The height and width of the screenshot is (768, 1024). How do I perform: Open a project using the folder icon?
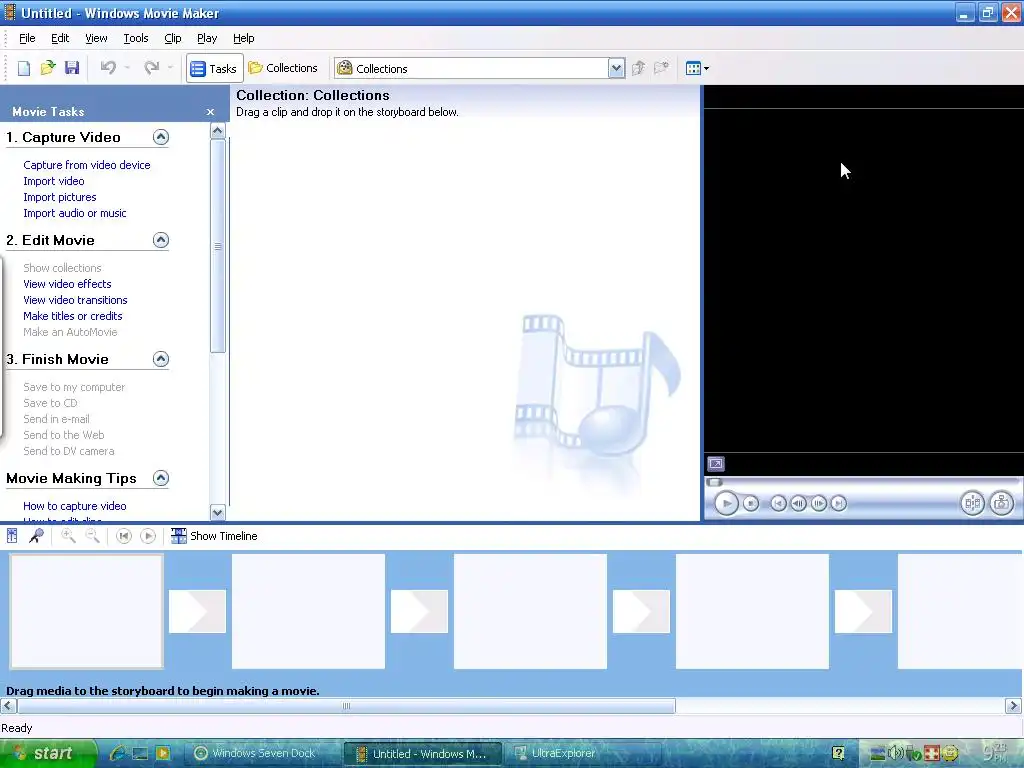tap(48, 68)
